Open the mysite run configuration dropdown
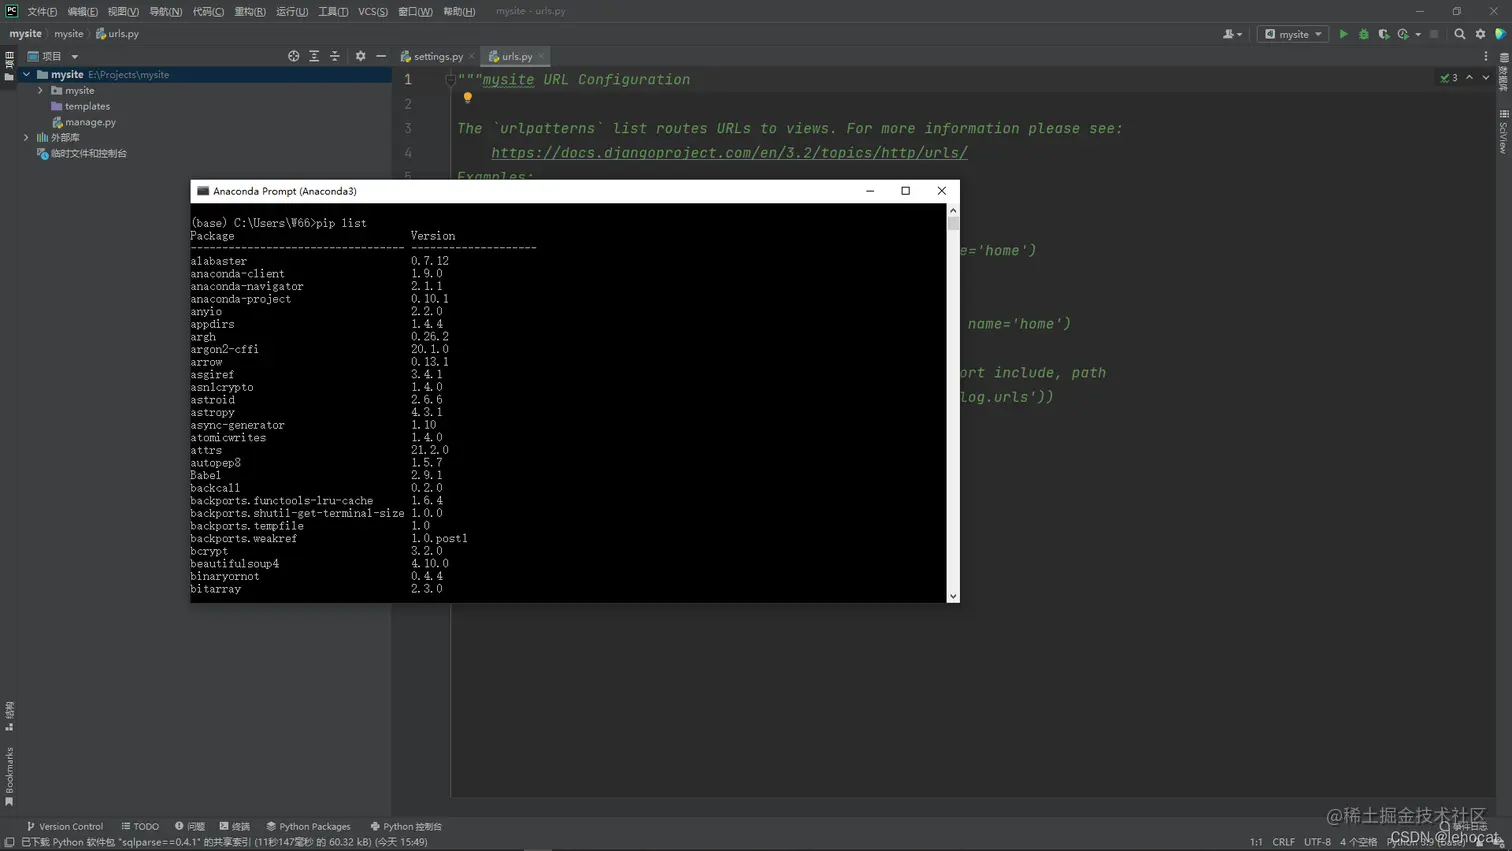The width and height of the screenshot is (1512, 851). pyautogui.click(x=1293, y=34)
